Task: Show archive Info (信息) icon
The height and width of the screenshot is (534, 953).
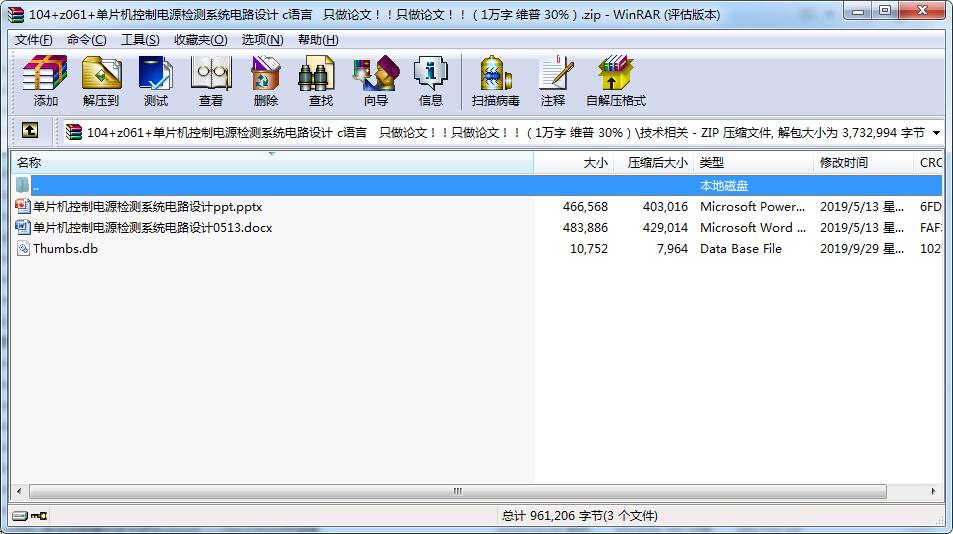Action: pyautogui.click(x=430, y=73)
